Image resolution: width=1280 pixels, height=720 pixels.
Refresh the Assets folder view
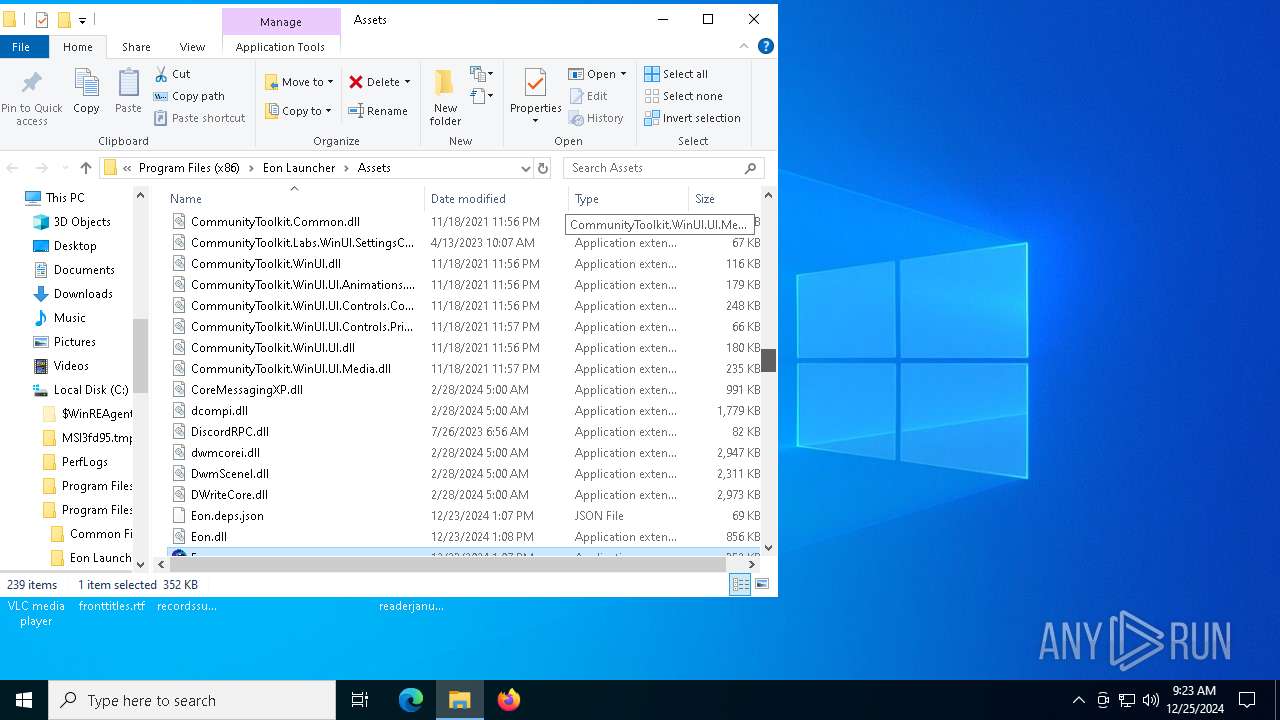pos(543,168)
